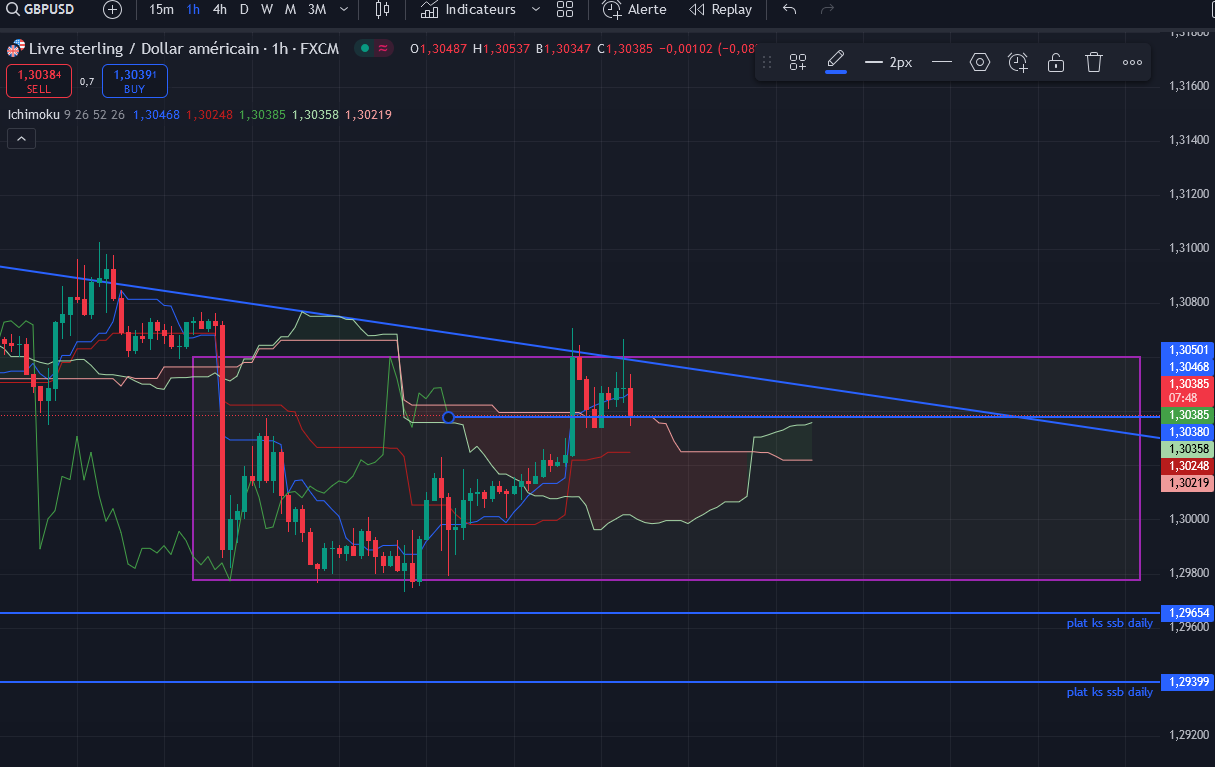Click the Ichimoku value 1,30468 in legend
Viewport: 1215px width, 767px height.
[155, 115]
